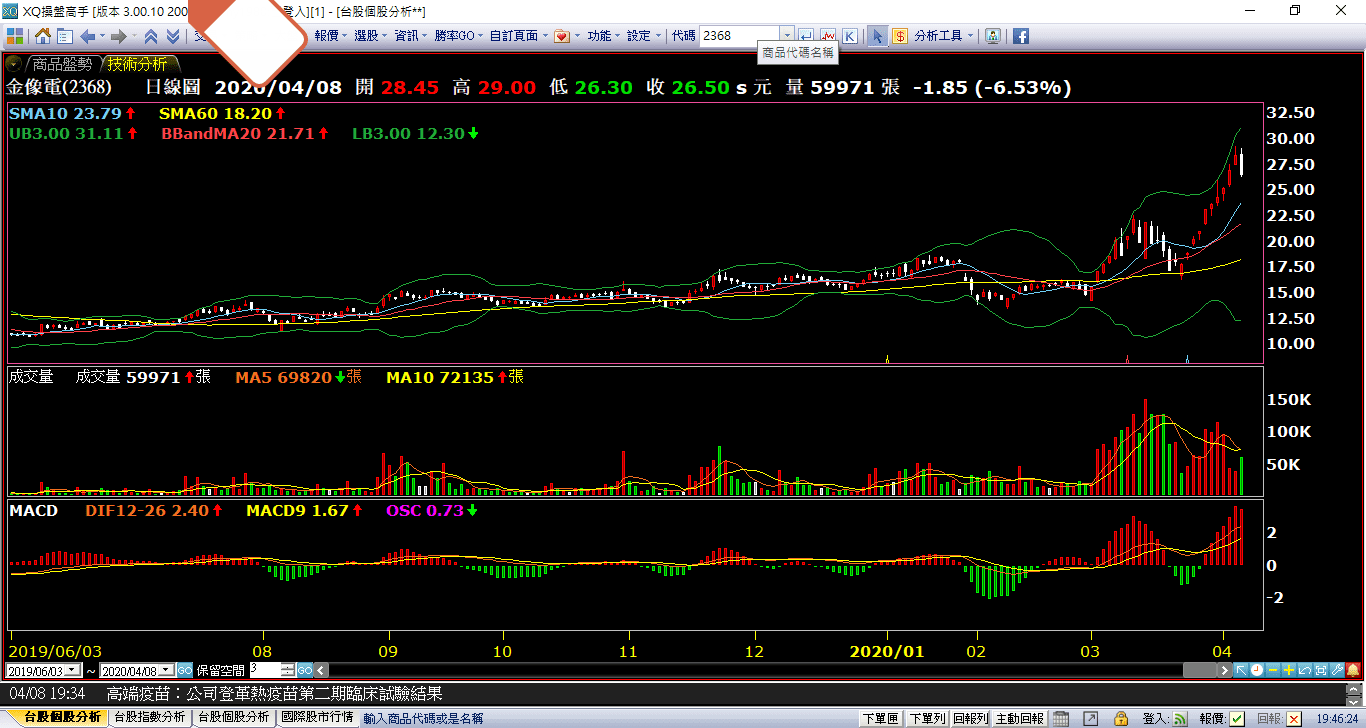Click the home icon in toolbar
The height and width of the screenshot is (728, 1366).
coord(43,36)
